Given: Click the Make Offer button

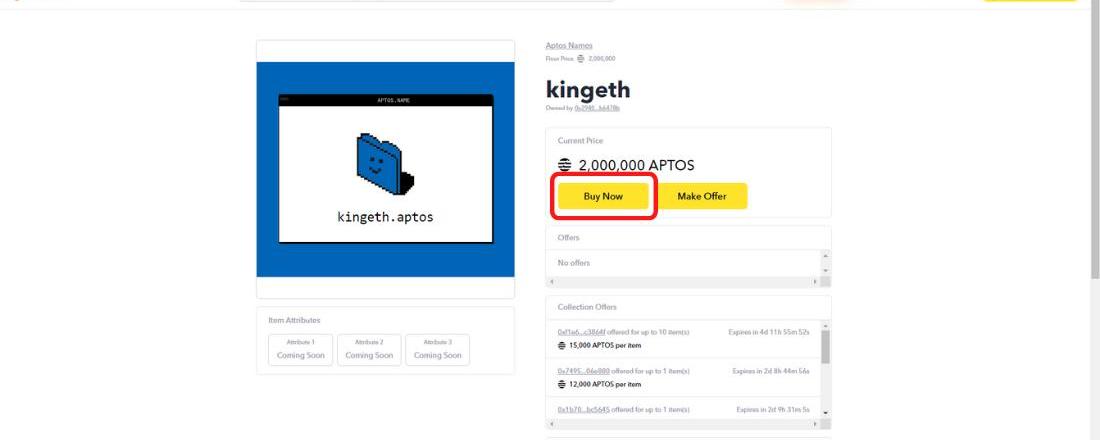Looking at the screenshot, I should coord(702,196).
